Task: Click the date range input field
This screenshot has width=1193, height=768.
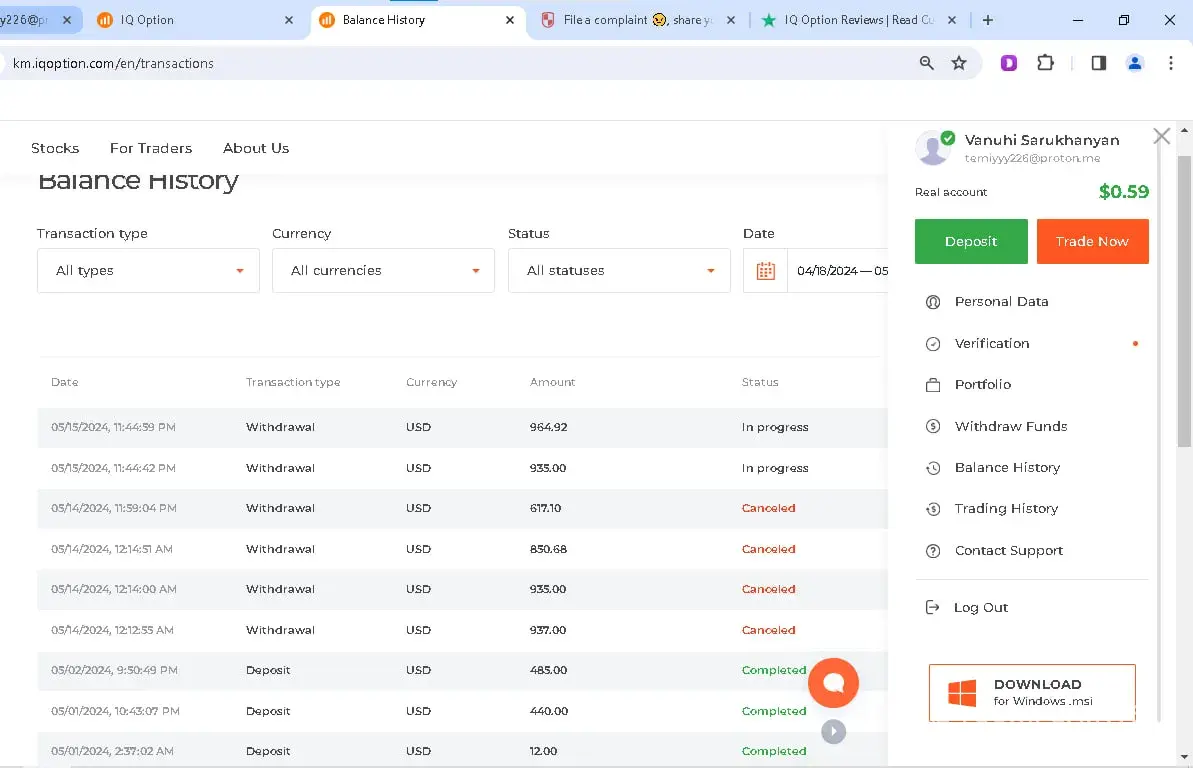Action: pos(840,271)
